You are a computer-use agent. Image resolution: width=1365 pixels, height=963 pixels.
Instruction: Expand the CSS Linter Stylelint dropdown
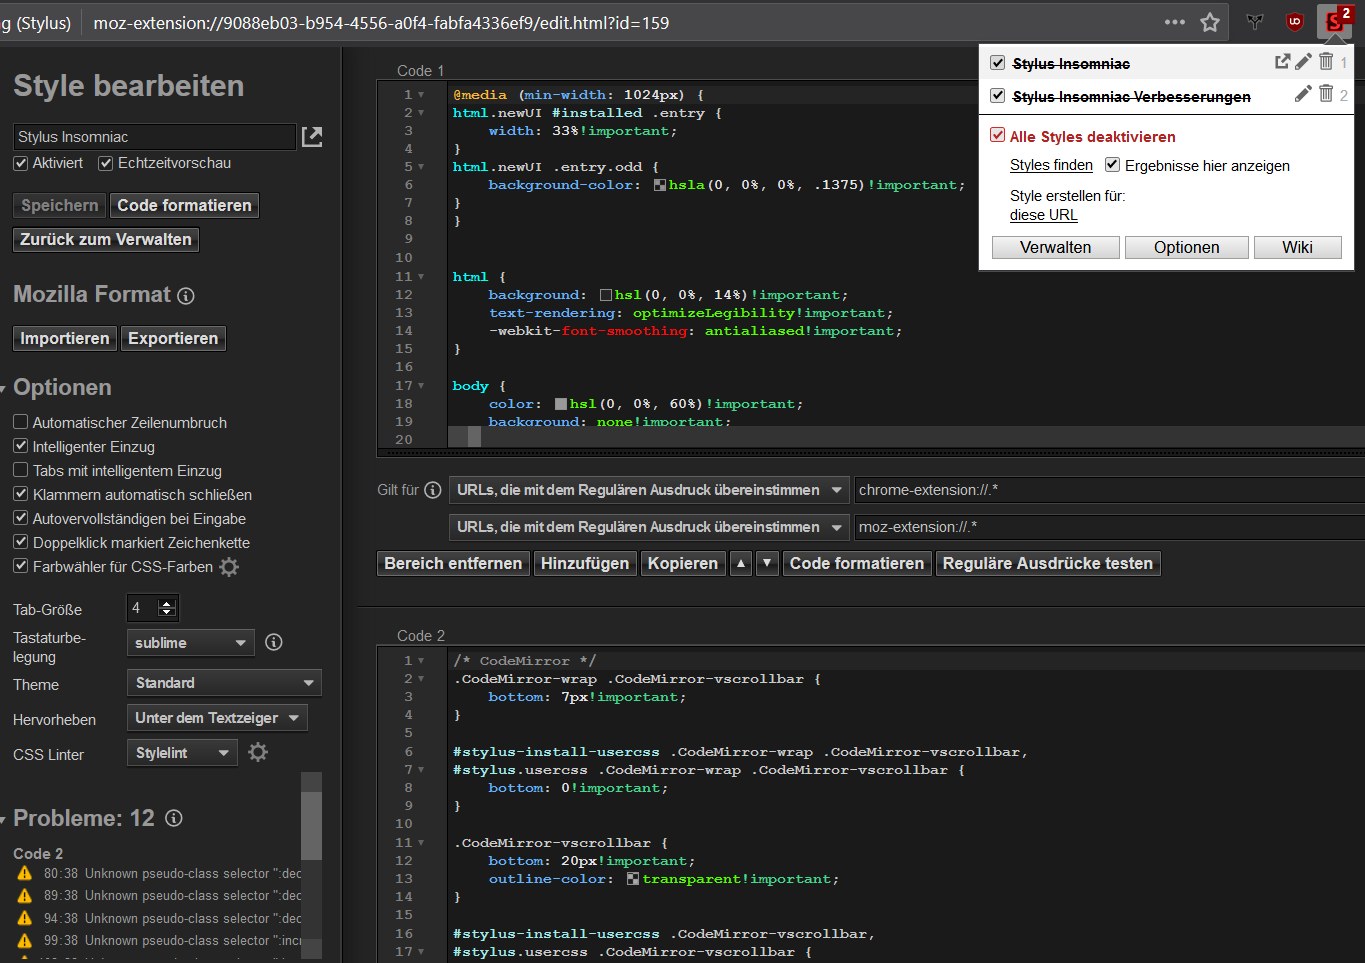coord(182,753)
